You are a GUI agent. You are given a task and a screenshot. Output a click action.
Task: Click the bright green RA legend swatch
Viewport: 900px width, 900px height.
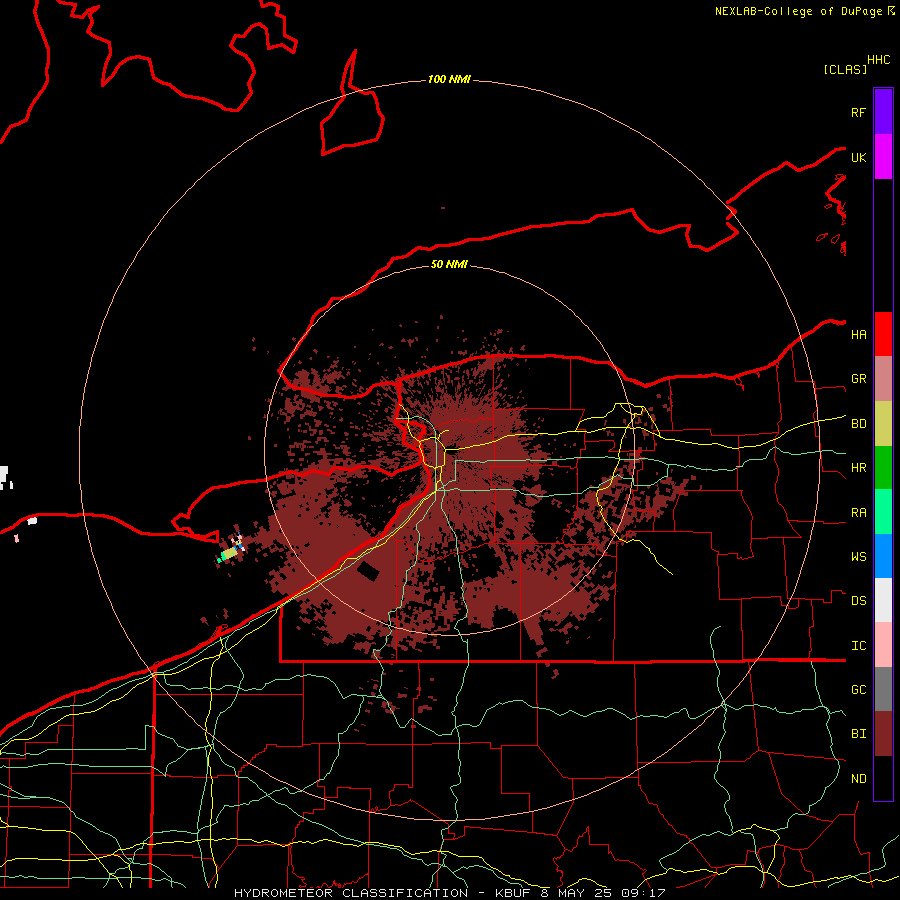(883, 512)
